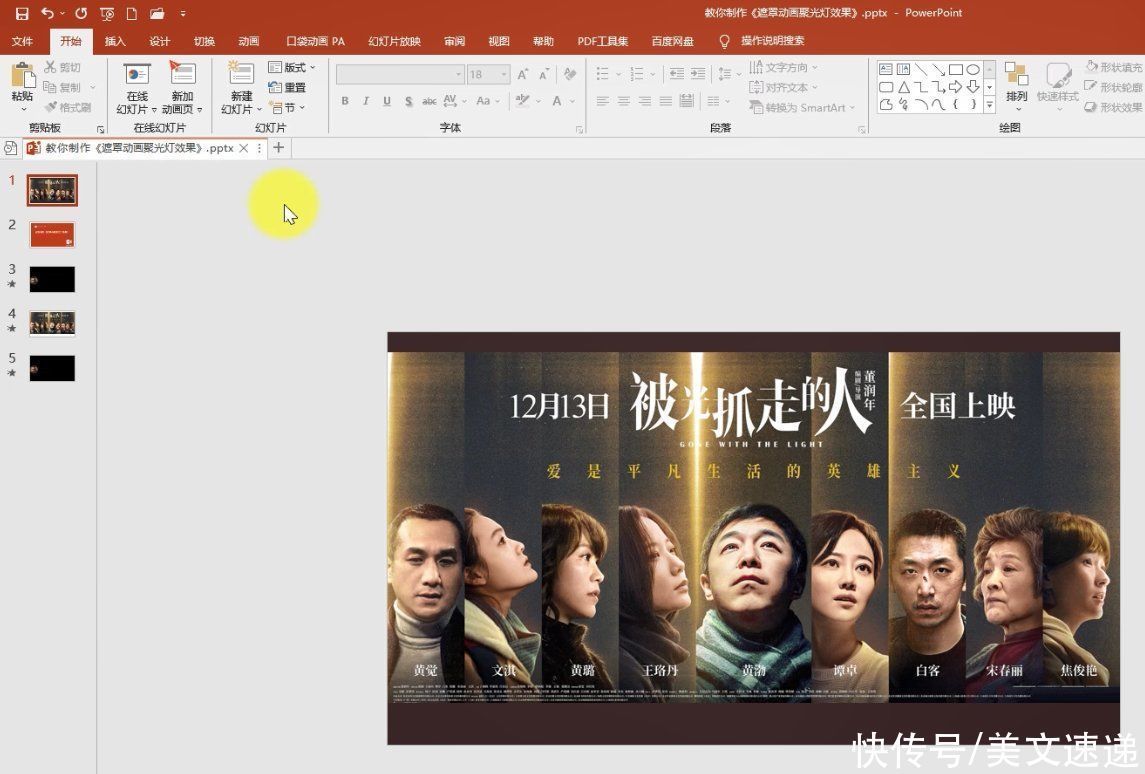1145x774 pixels.
Task: Select the Oval shape tool
Action: (x=973, y=70)
